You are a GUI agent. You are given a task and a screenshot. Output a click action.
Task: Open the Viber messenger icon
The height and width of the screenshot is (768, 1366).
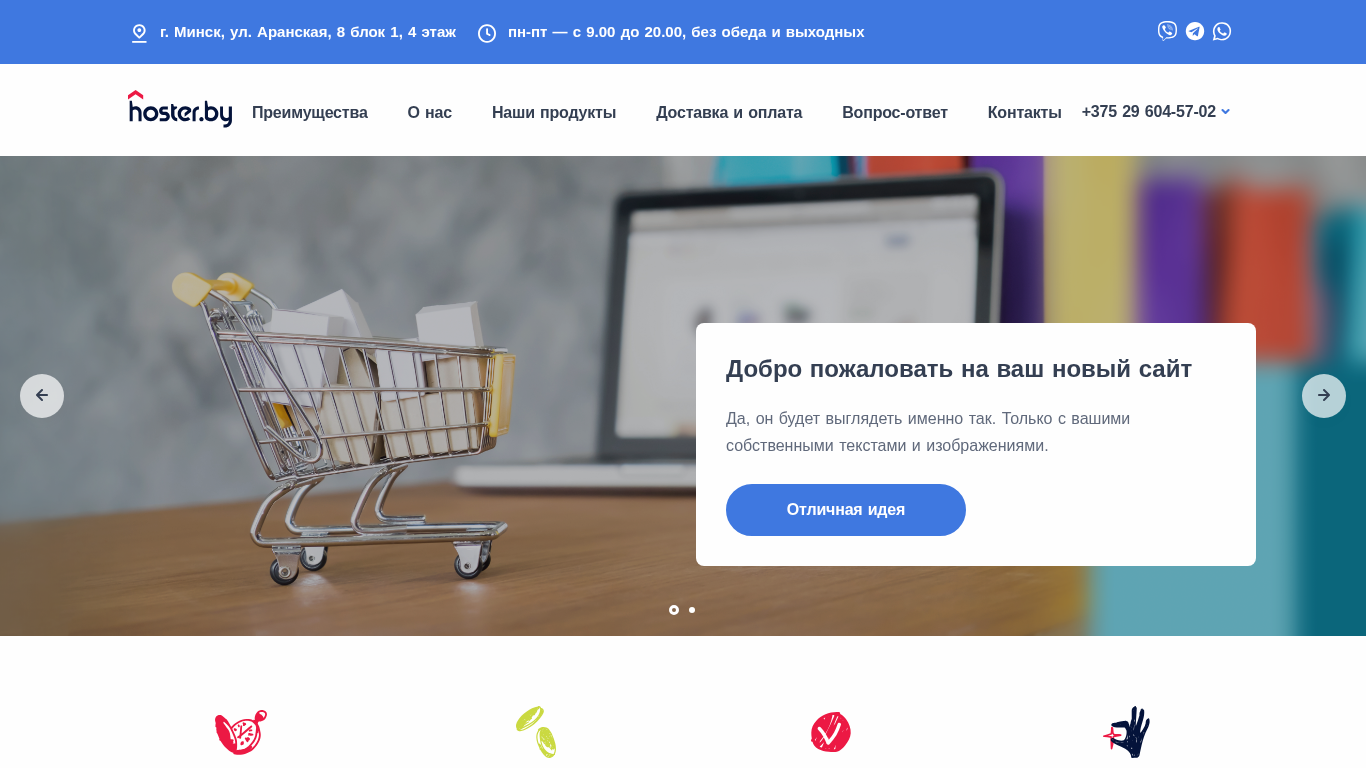click(x=1167, y=31)
